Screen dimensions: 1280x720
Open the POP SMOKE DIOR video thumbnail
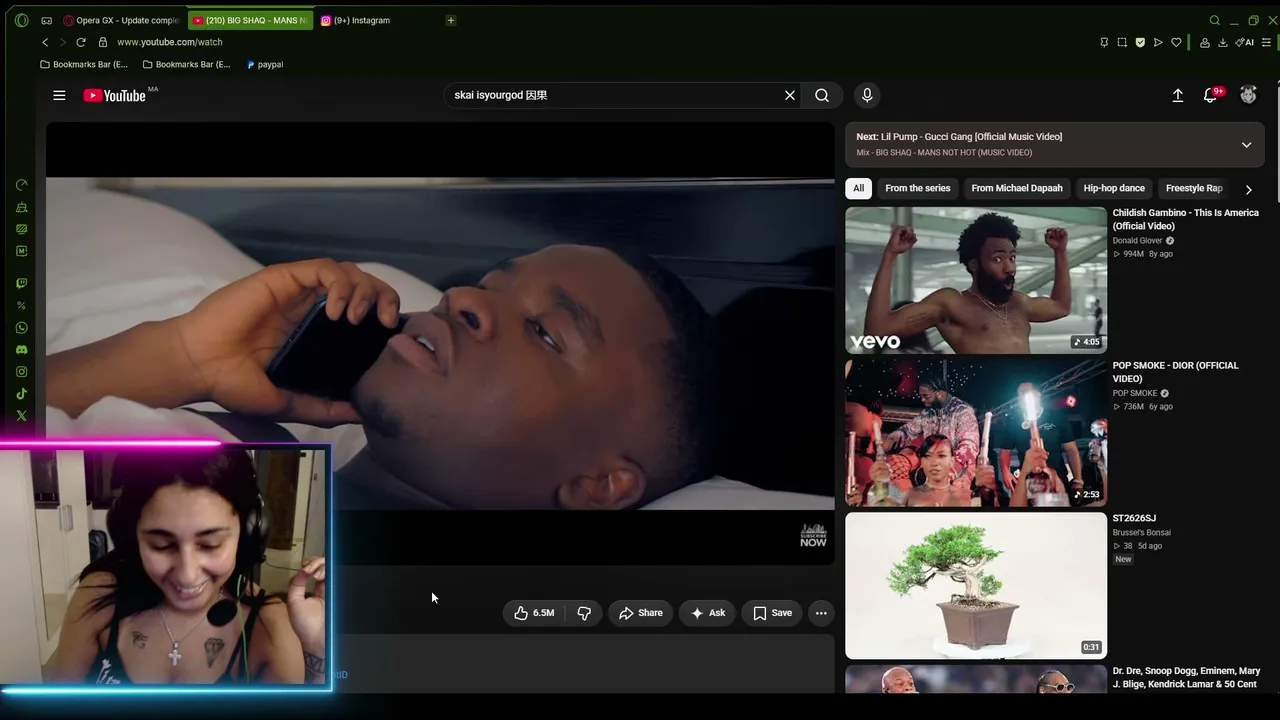(x=976, y=433)
